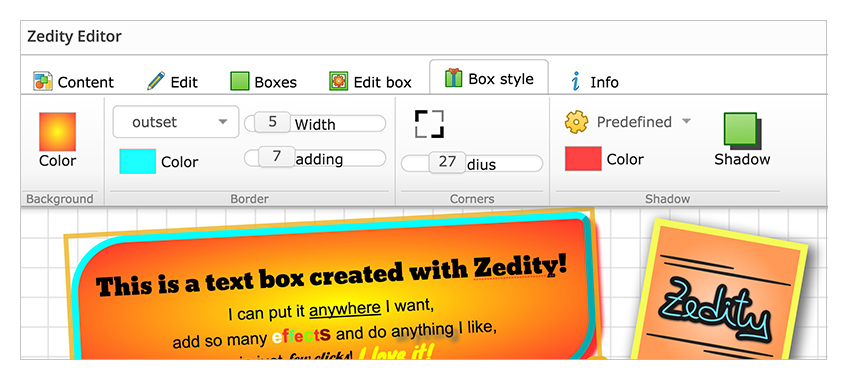Click the border Width slider handle
847x380 pixels.
tap(272, 122)
